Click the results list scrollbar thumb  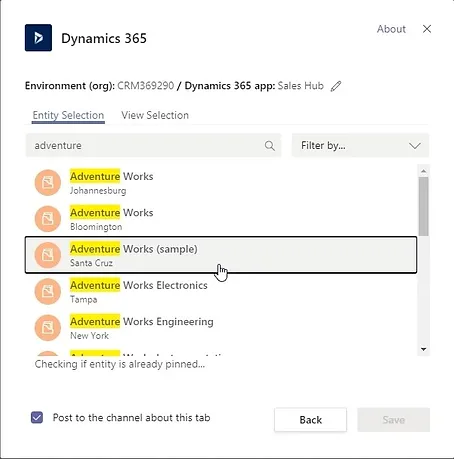(424, 207)
